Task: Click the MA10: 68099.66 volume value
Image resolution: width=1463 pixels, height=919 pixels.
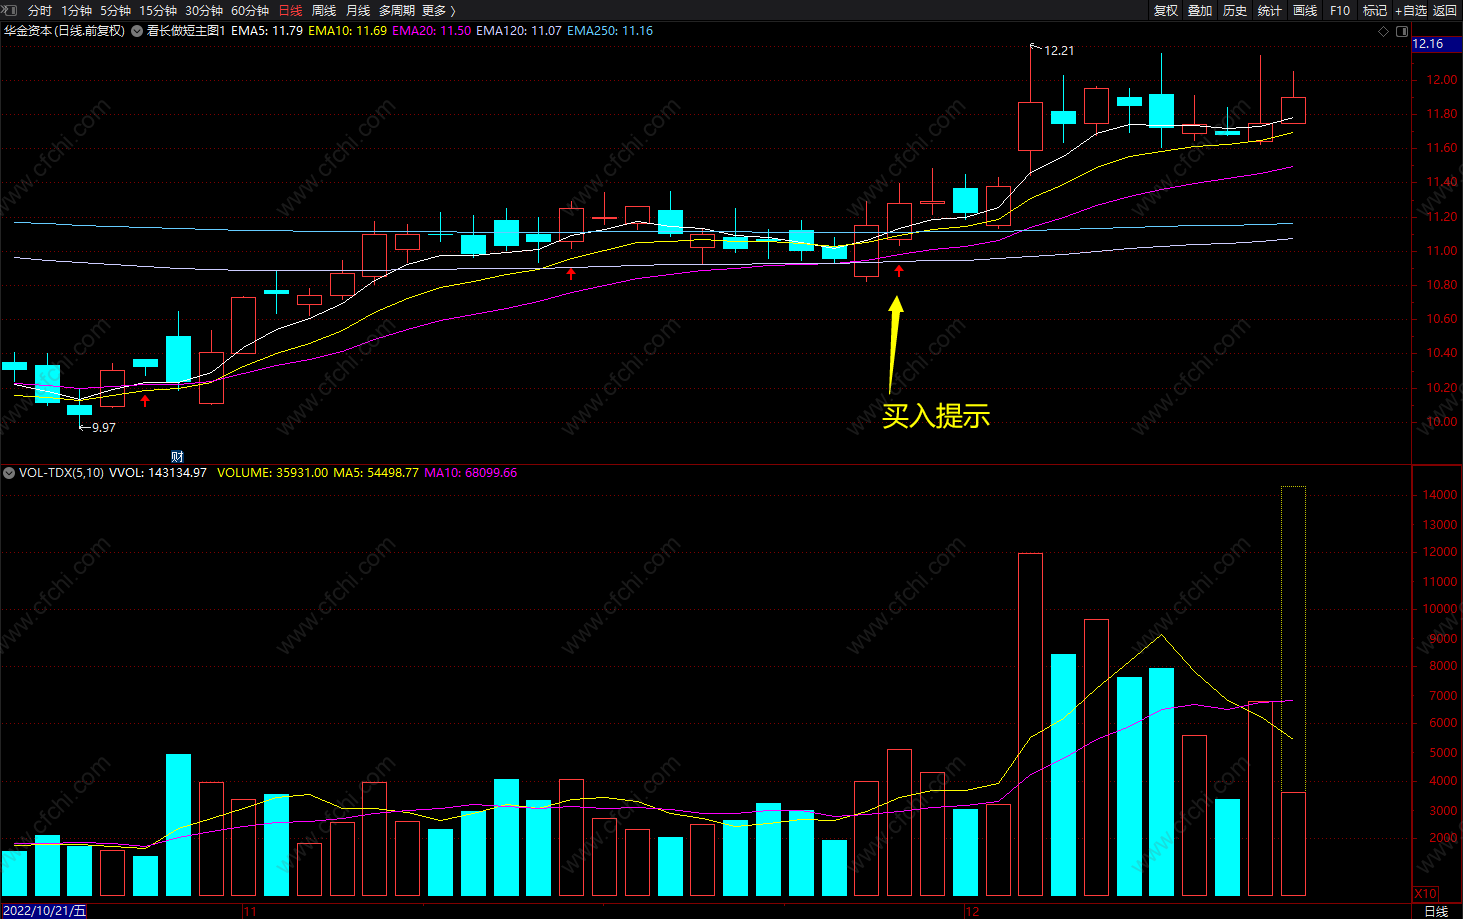Action: 471,473
